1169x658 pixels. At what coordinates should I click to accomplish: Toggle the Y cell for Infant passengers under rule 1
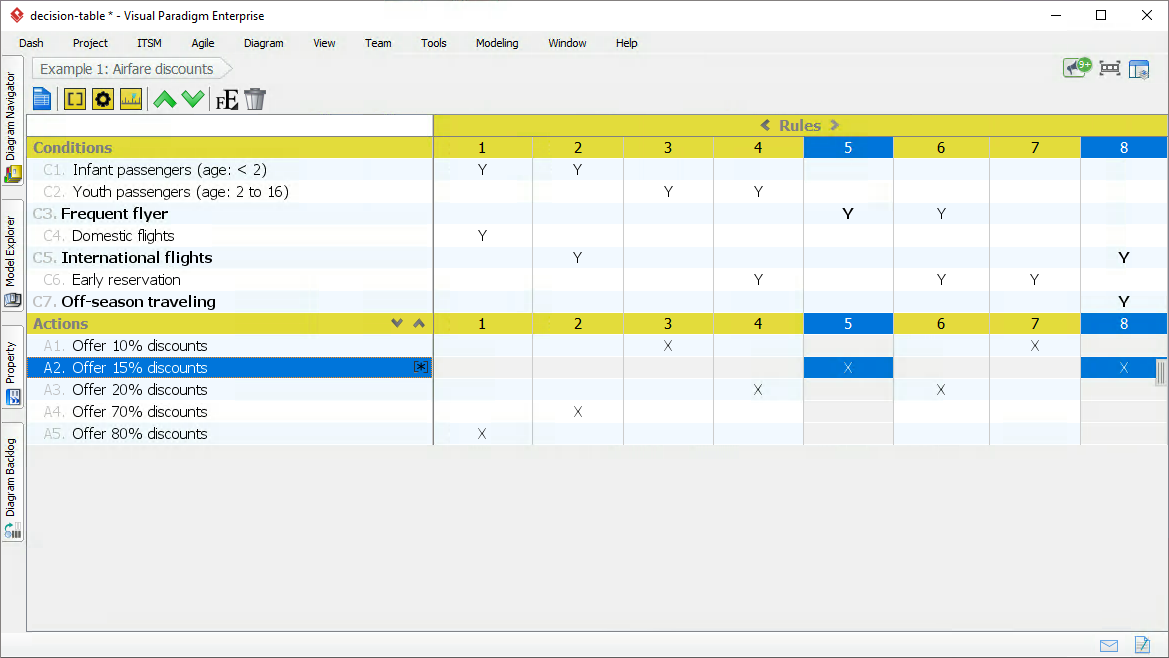pyautogui.click(x=482, y=169)
